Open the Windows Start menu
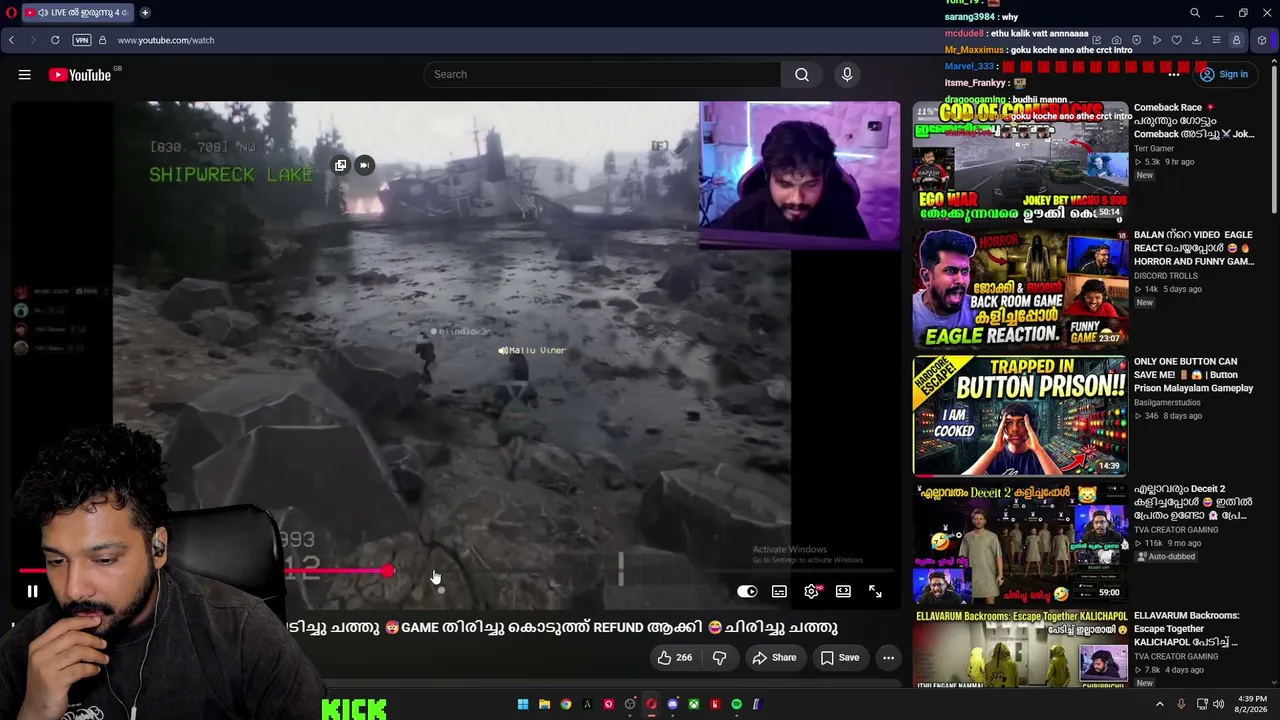1280x720 pixels. click(x=522, y=704)
